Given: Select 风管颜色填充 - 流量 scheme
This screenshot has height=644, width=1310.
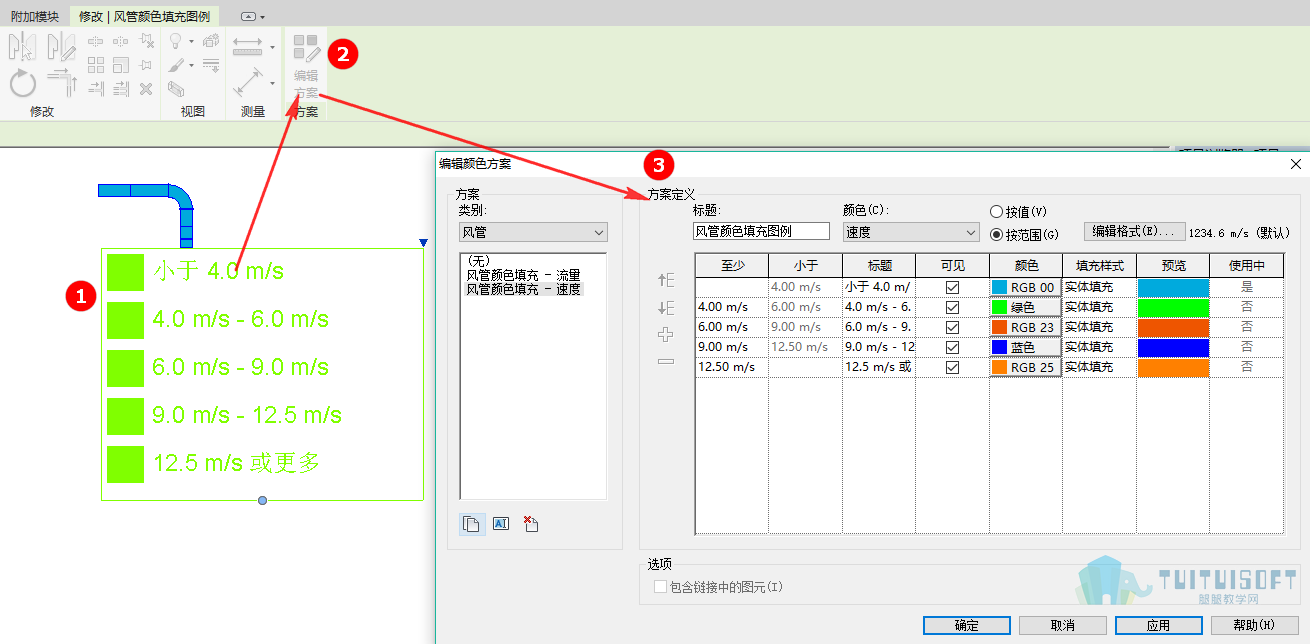Looking at the screenshot, I should click(x=523, y=274).
